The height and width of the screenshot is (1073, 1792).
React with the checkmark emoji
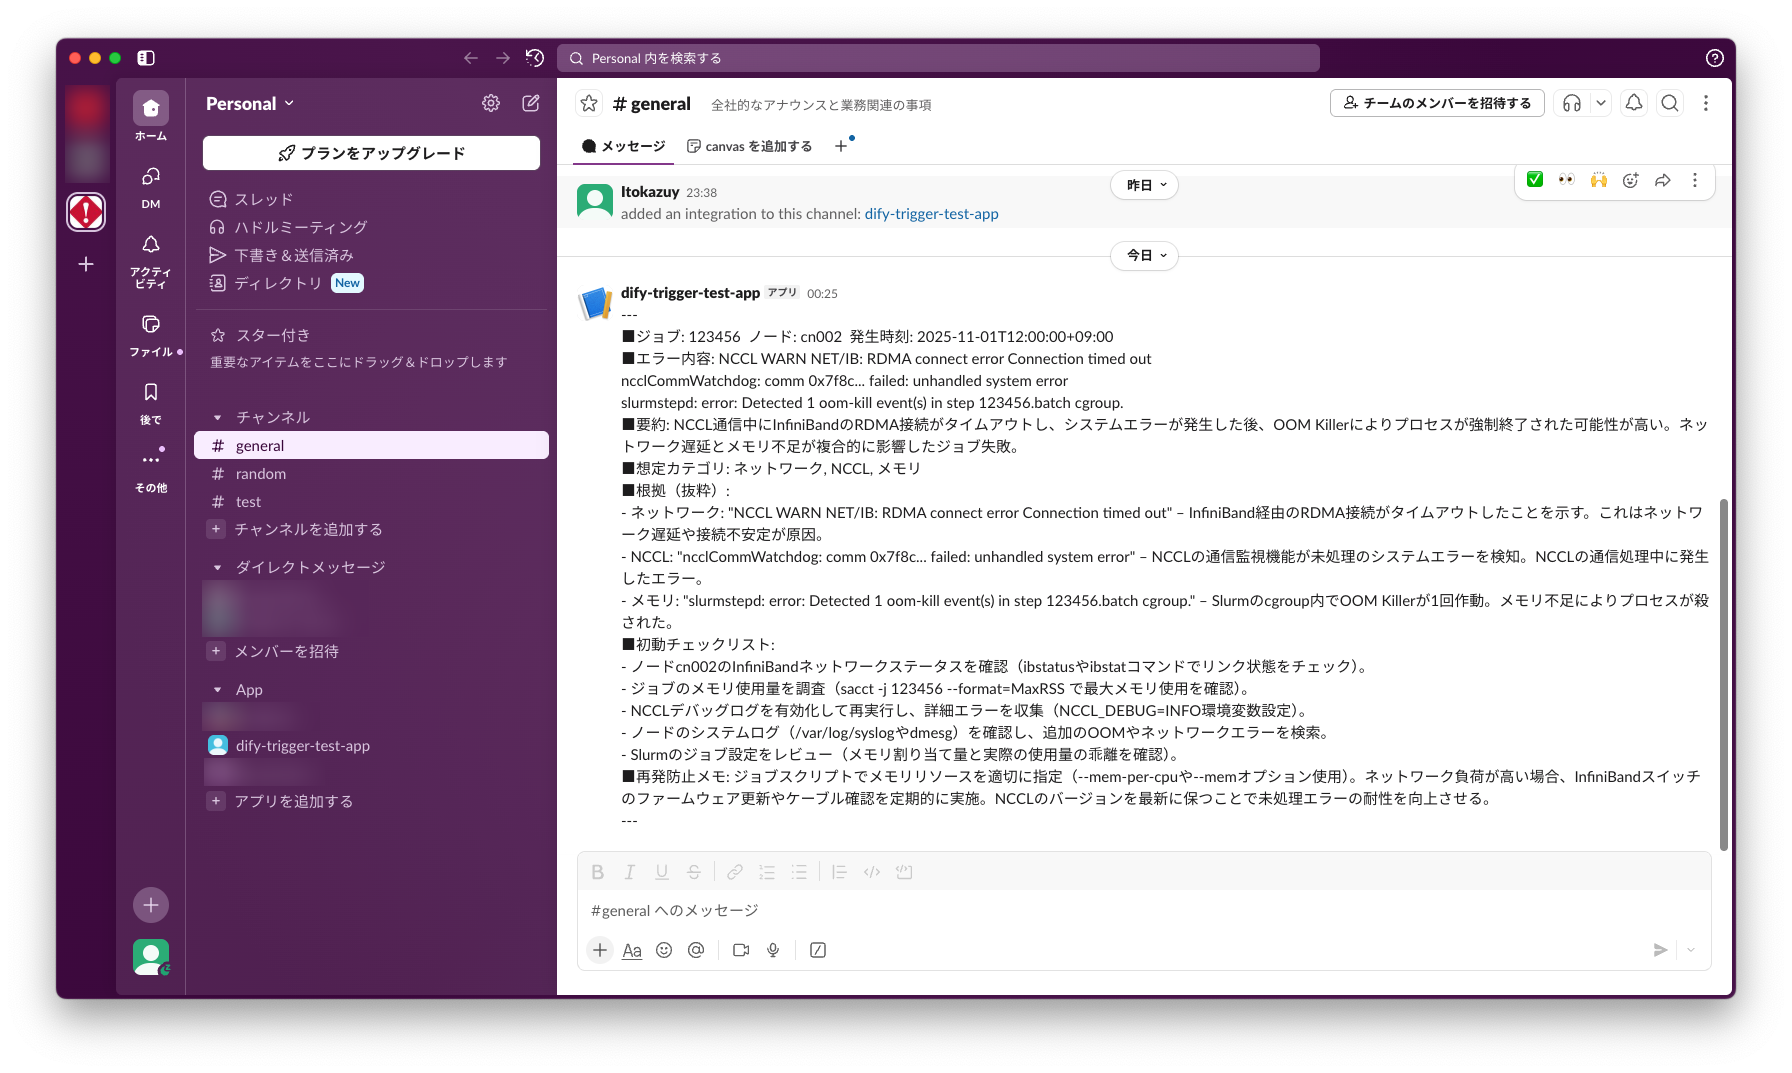[x=1535, y=180]
